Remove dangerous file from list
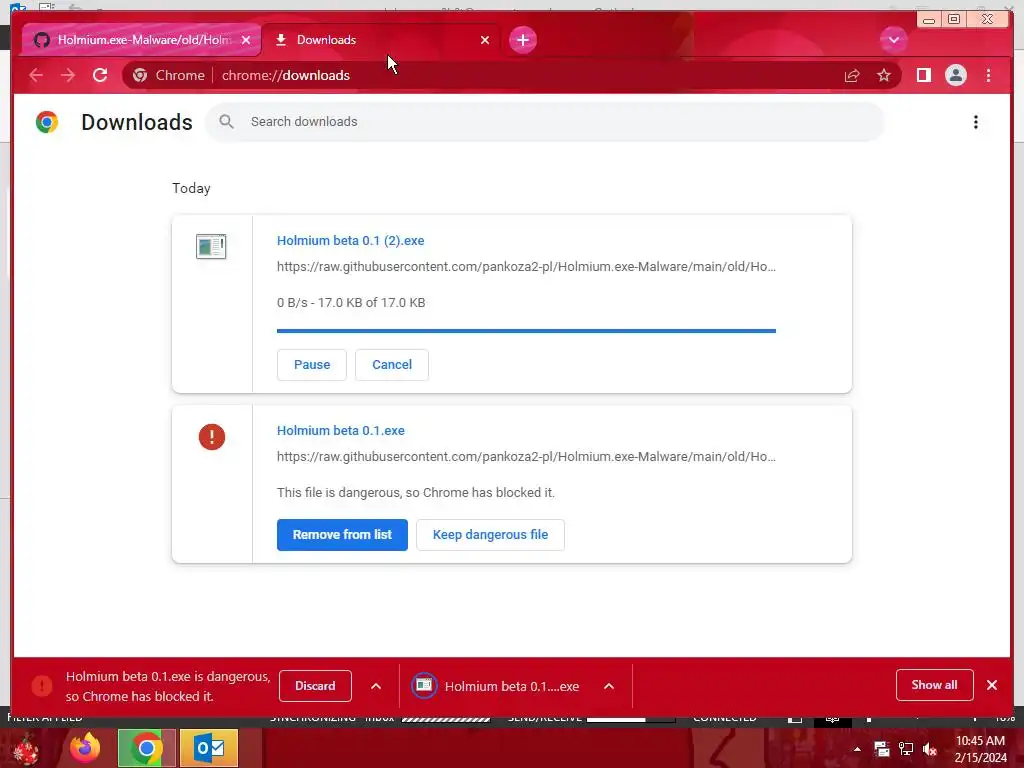The width and height of the screenshot is (1024, 768). pyautogui.click(x=342, y=535)
